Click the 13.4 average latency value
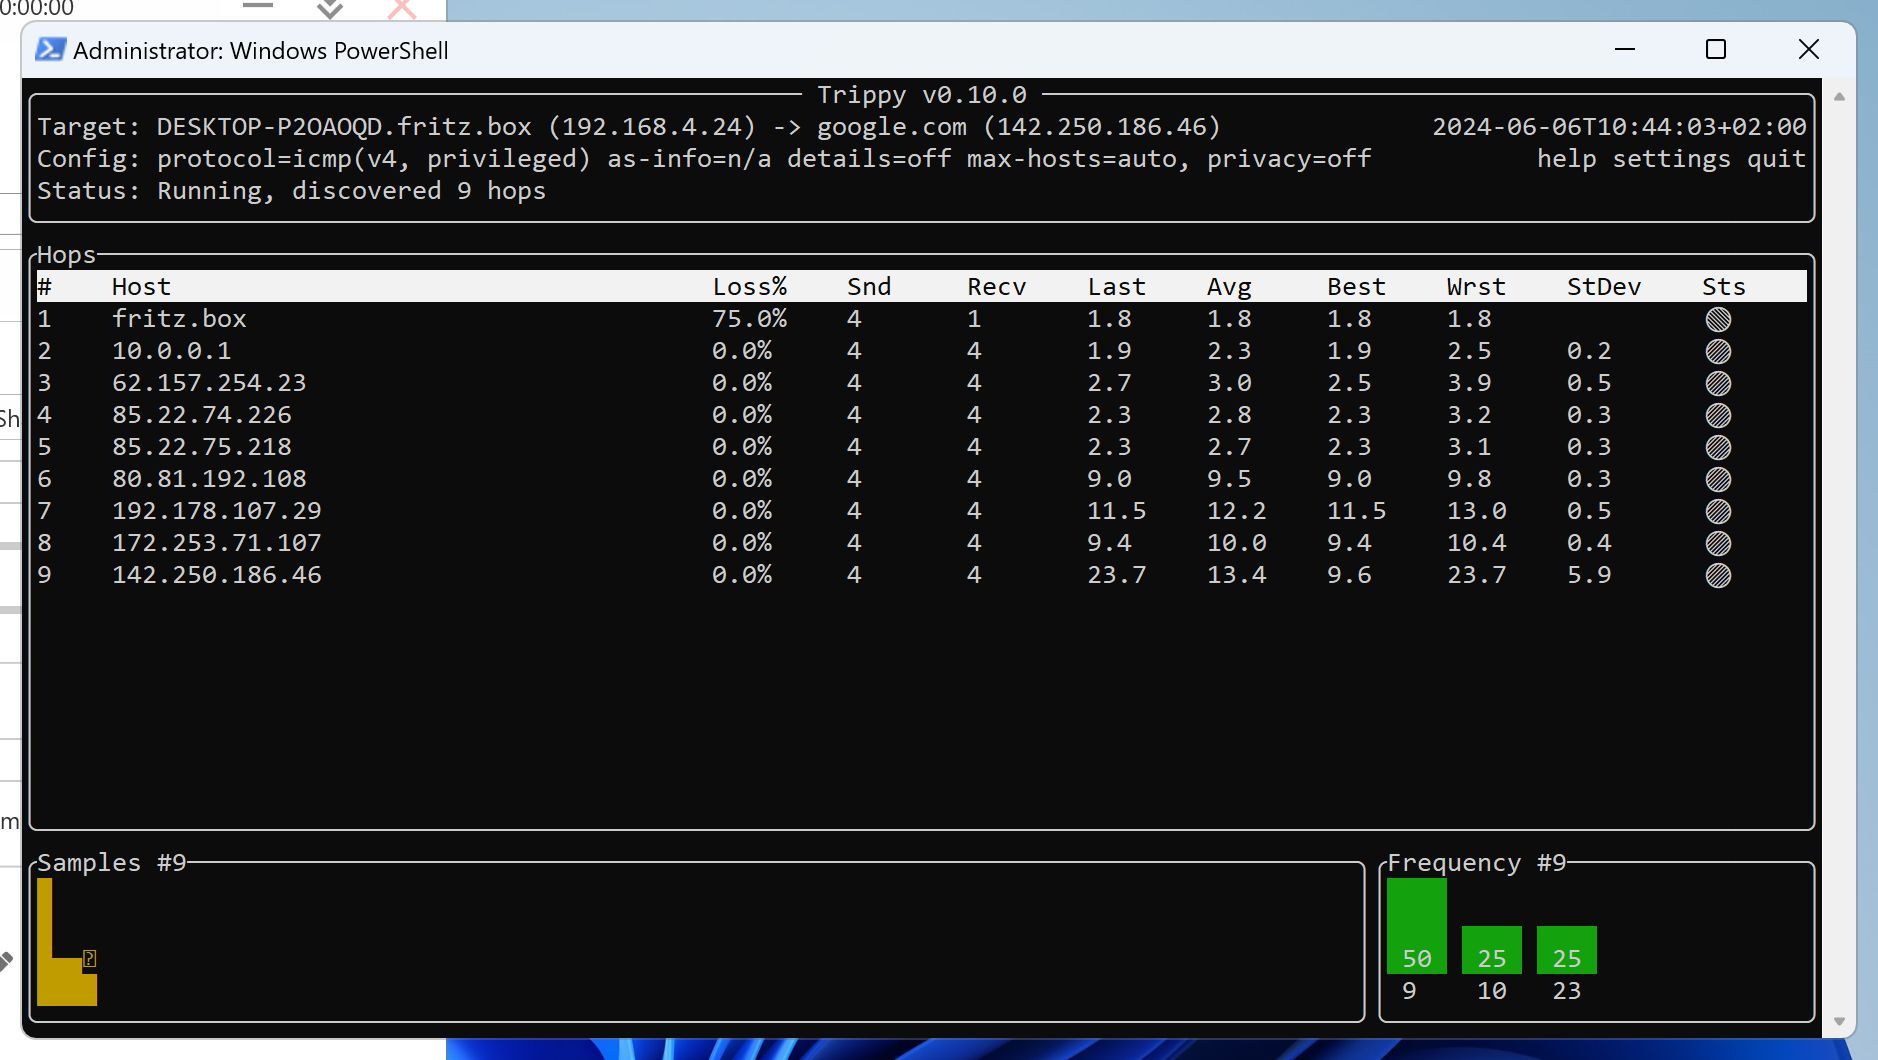The width and height of the screenshot is (1878, 1060). pos(1237,575)
